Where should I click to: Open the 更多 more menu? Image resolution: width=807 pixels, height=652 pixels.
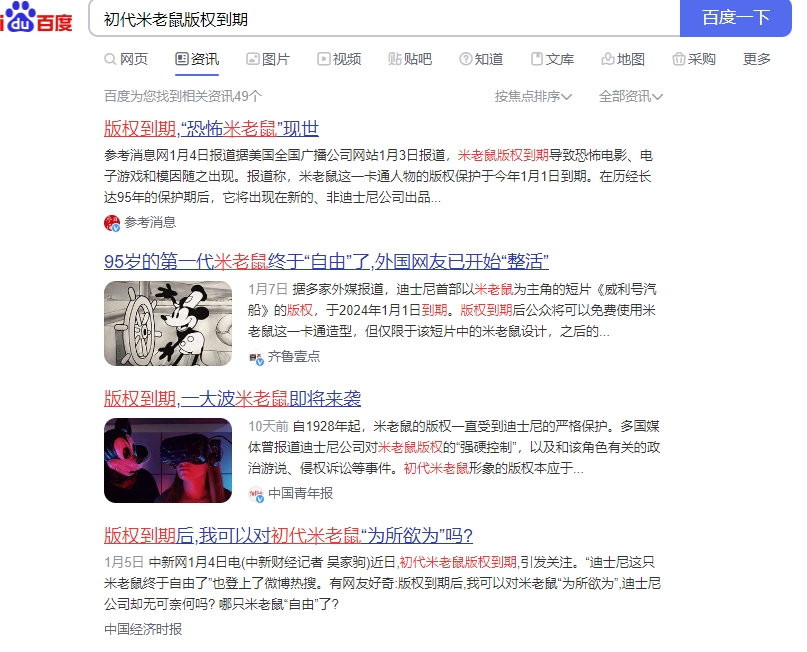pyautogui.click(x=757, y=59)
